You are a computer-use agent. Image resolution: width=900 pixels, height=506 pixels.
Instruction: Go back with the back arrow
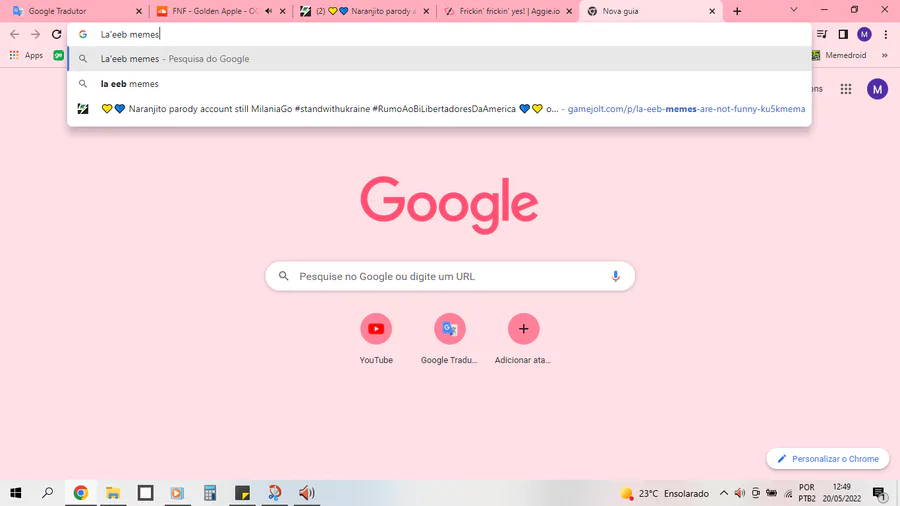click(x=14, y=34)
